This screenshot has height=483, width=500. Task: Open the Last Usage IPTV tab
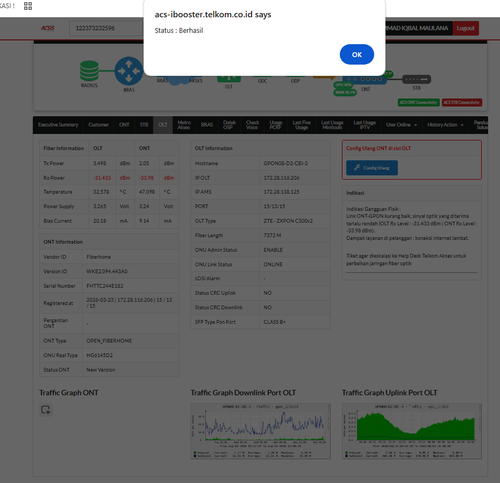point(365,125)
